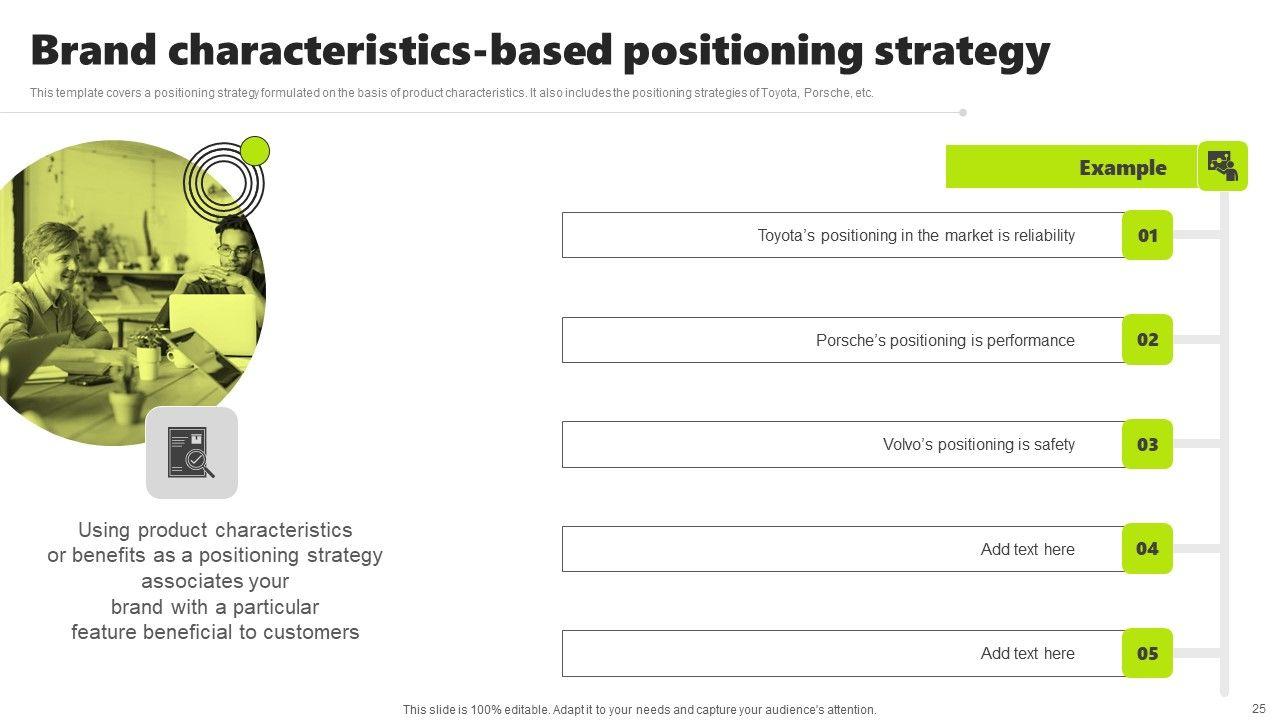Click the fifth Add text here box
Screen dimensions: 1280x720
(x=842, y=653)
